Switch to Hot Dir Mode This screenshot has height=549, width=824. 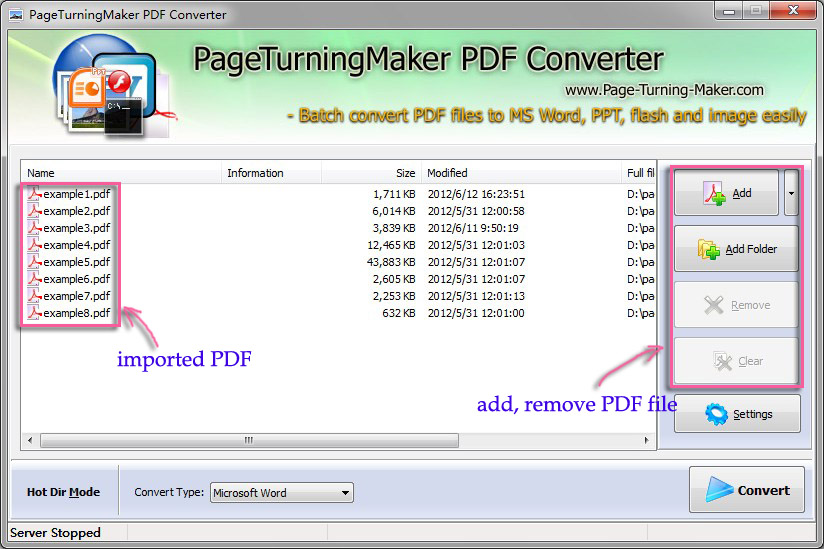click(64, 492)
